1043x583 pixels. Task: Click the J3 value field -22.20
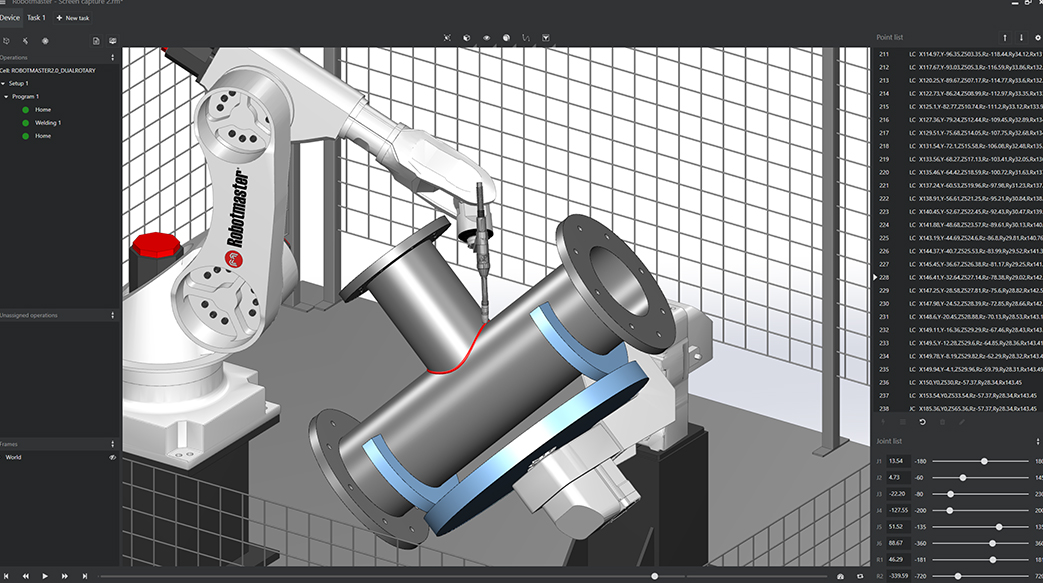[x=897, y=494]
